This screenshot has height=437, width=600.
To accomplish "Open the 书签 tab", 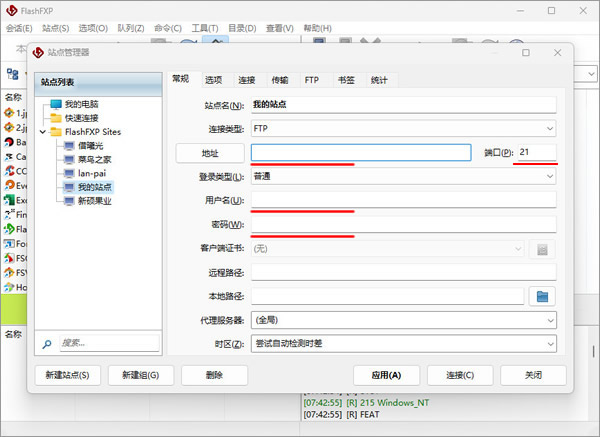I will coord(346,80).
